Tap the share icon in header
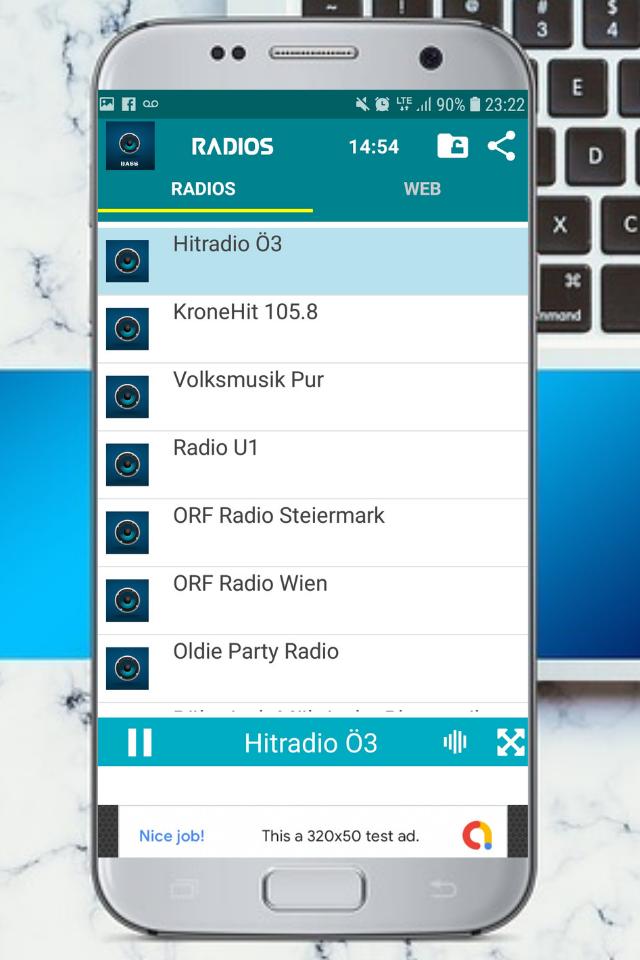Viewport: 640px width, 960px height. pyautogui.click(x=502, y=146)
